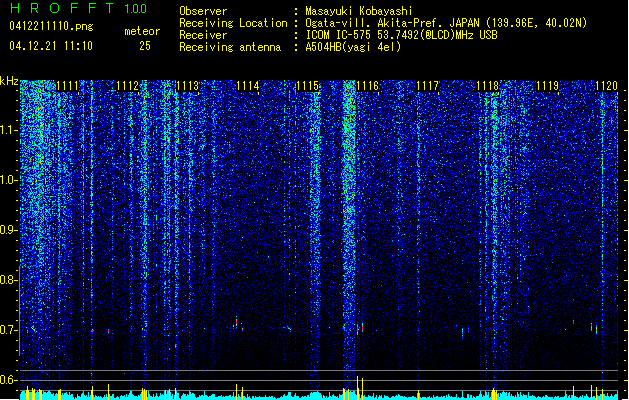Click the 1115 time marker
The width and height of the screenshot is (629, 400).
click(x=308, y=86)
